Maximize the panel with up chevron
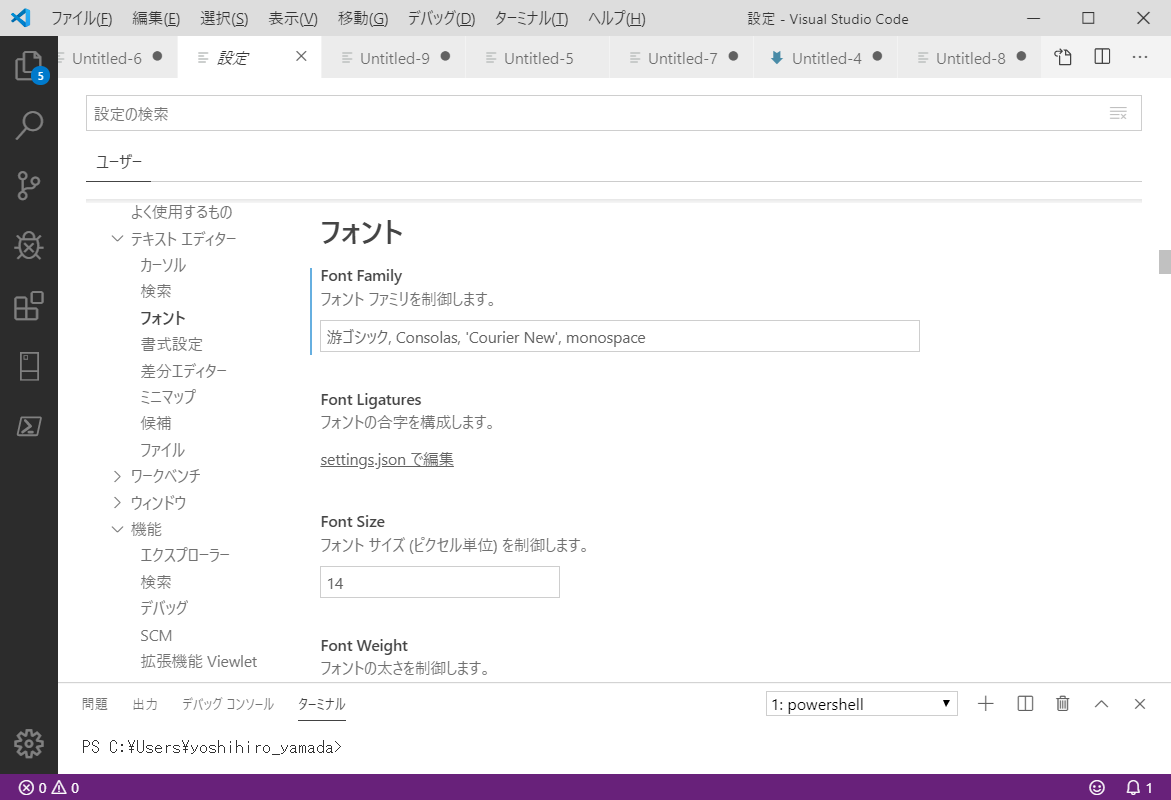This screenshot has width=1171, height=800. point(1102,704)
